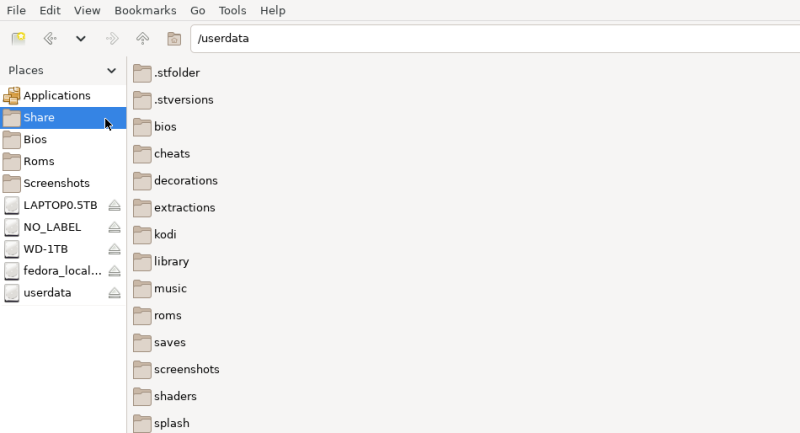Viewport: 800px width, 433px height.
Task: Open the View menu
Action: tap(87, 10)
